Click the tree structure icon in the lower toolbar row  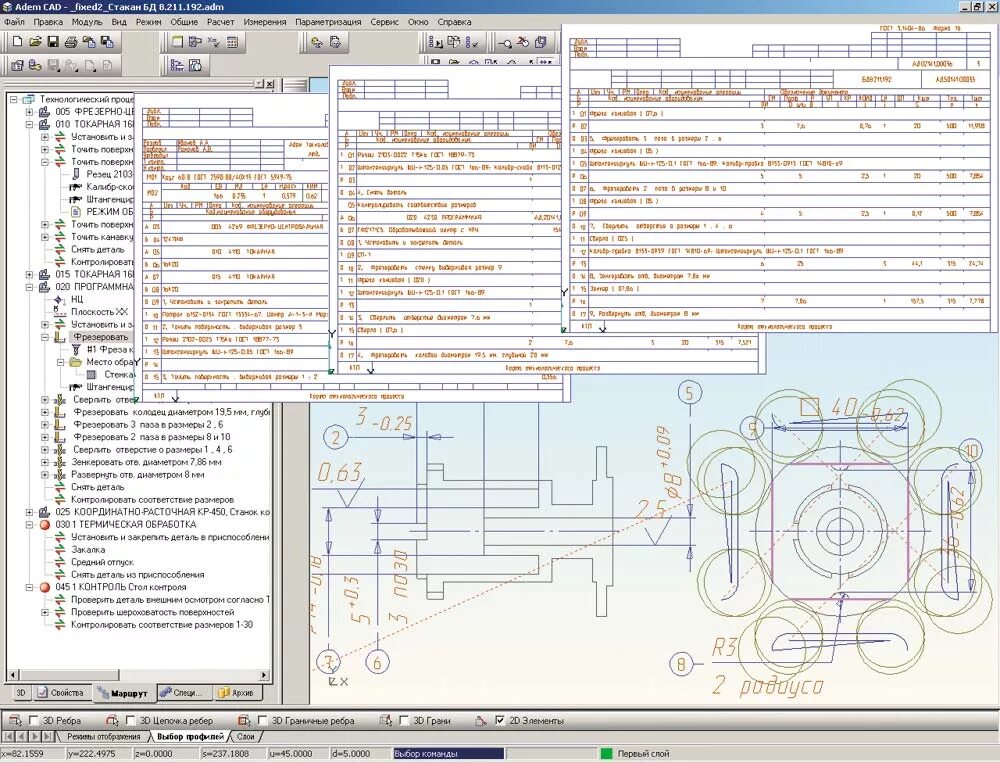177,64
